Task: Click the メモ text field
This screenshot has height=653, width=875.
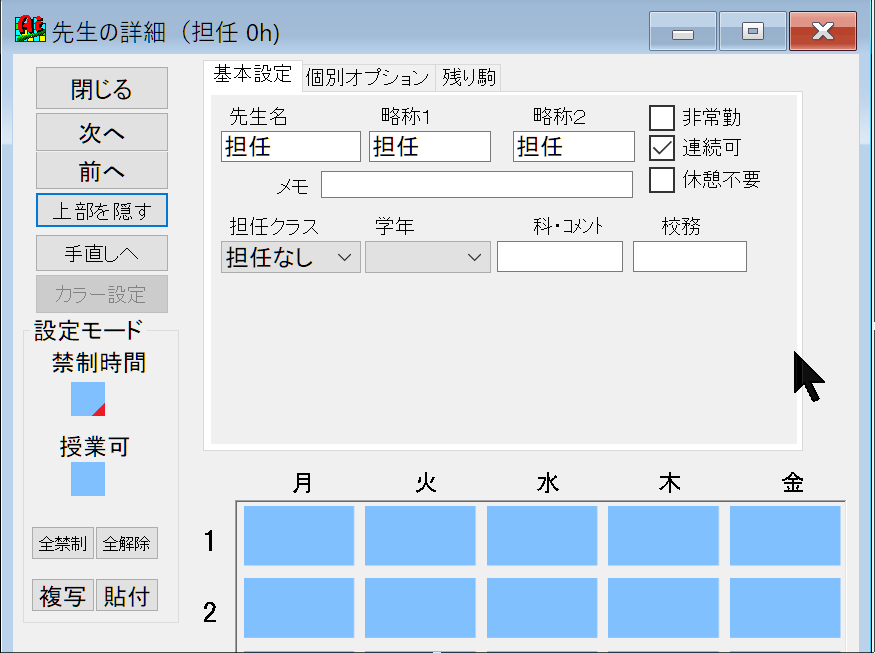Action: point(476,185)
